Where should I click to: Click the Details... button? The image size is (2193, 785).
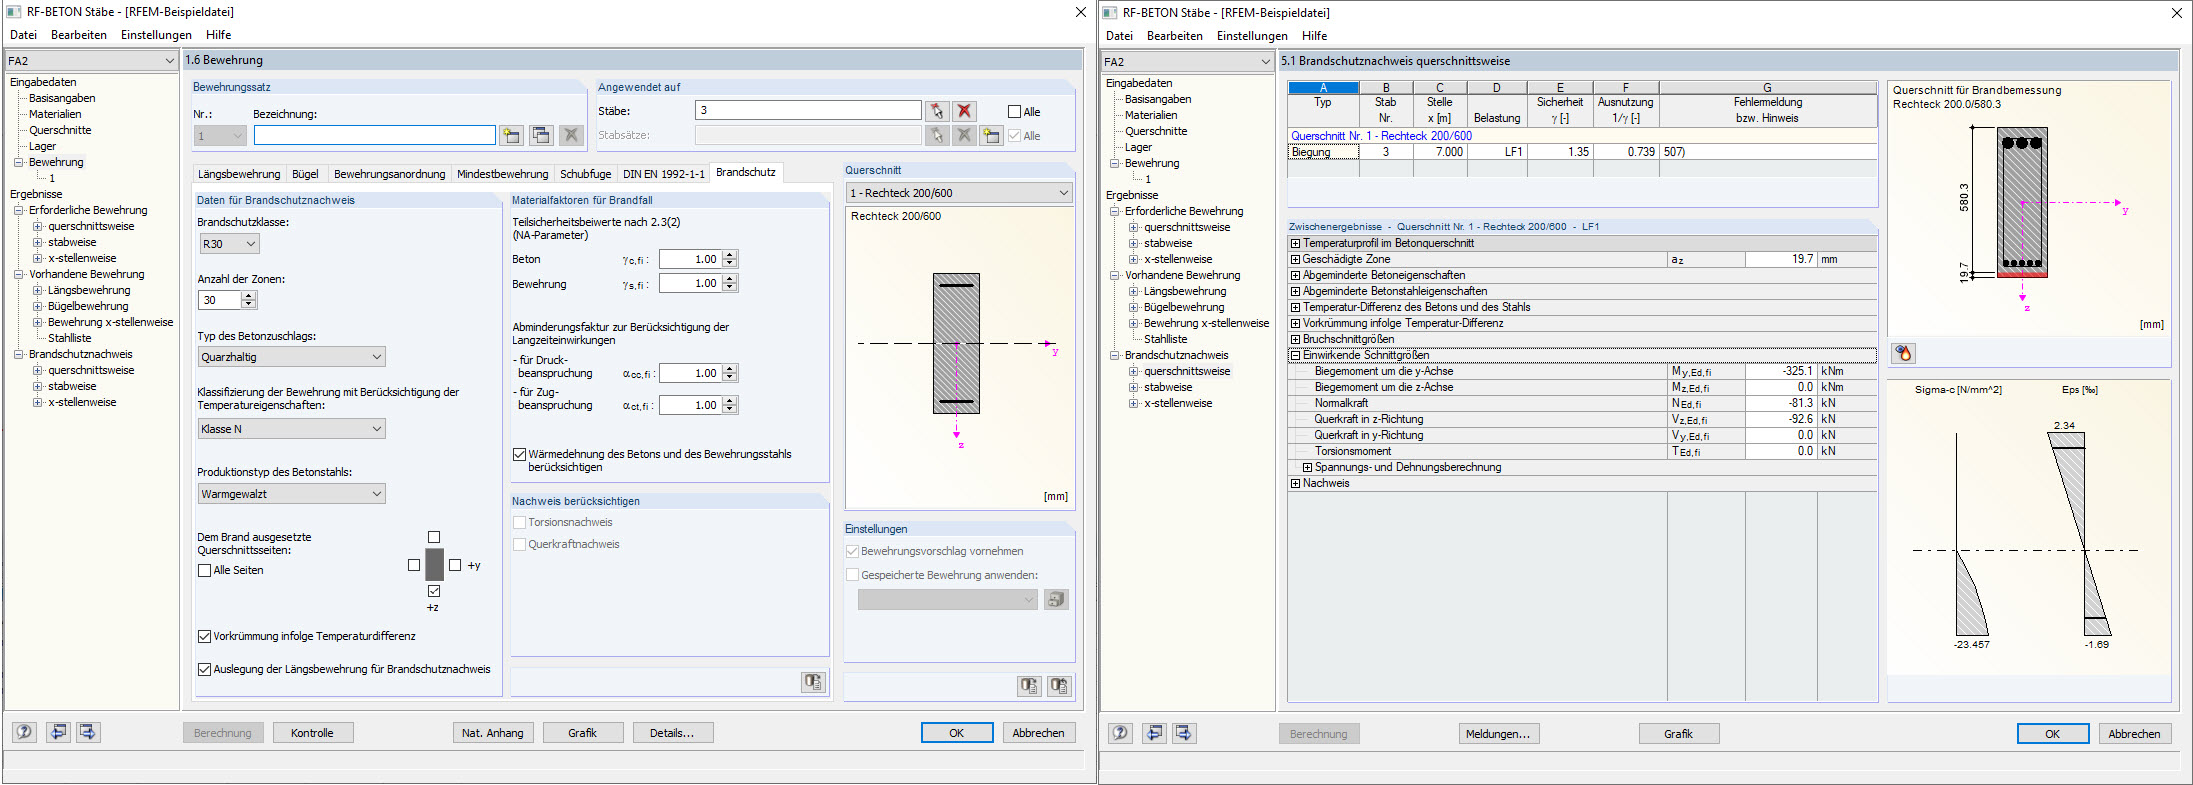point(672,733)
